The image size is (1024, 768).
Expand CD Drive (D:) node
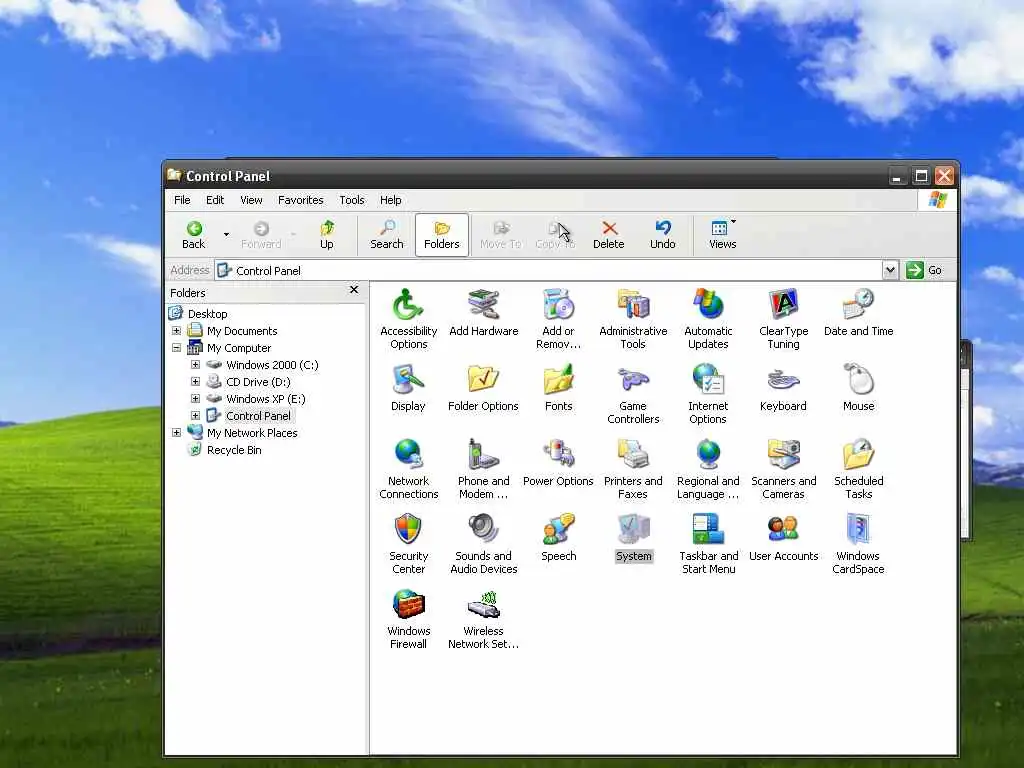tap(195, 382)
